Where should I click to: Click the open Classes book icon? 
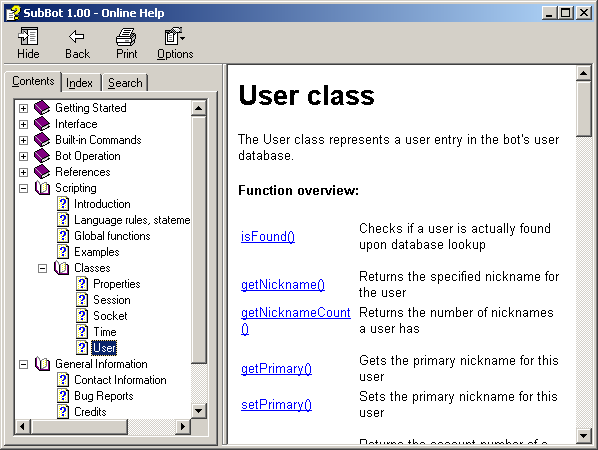(61, 268)
